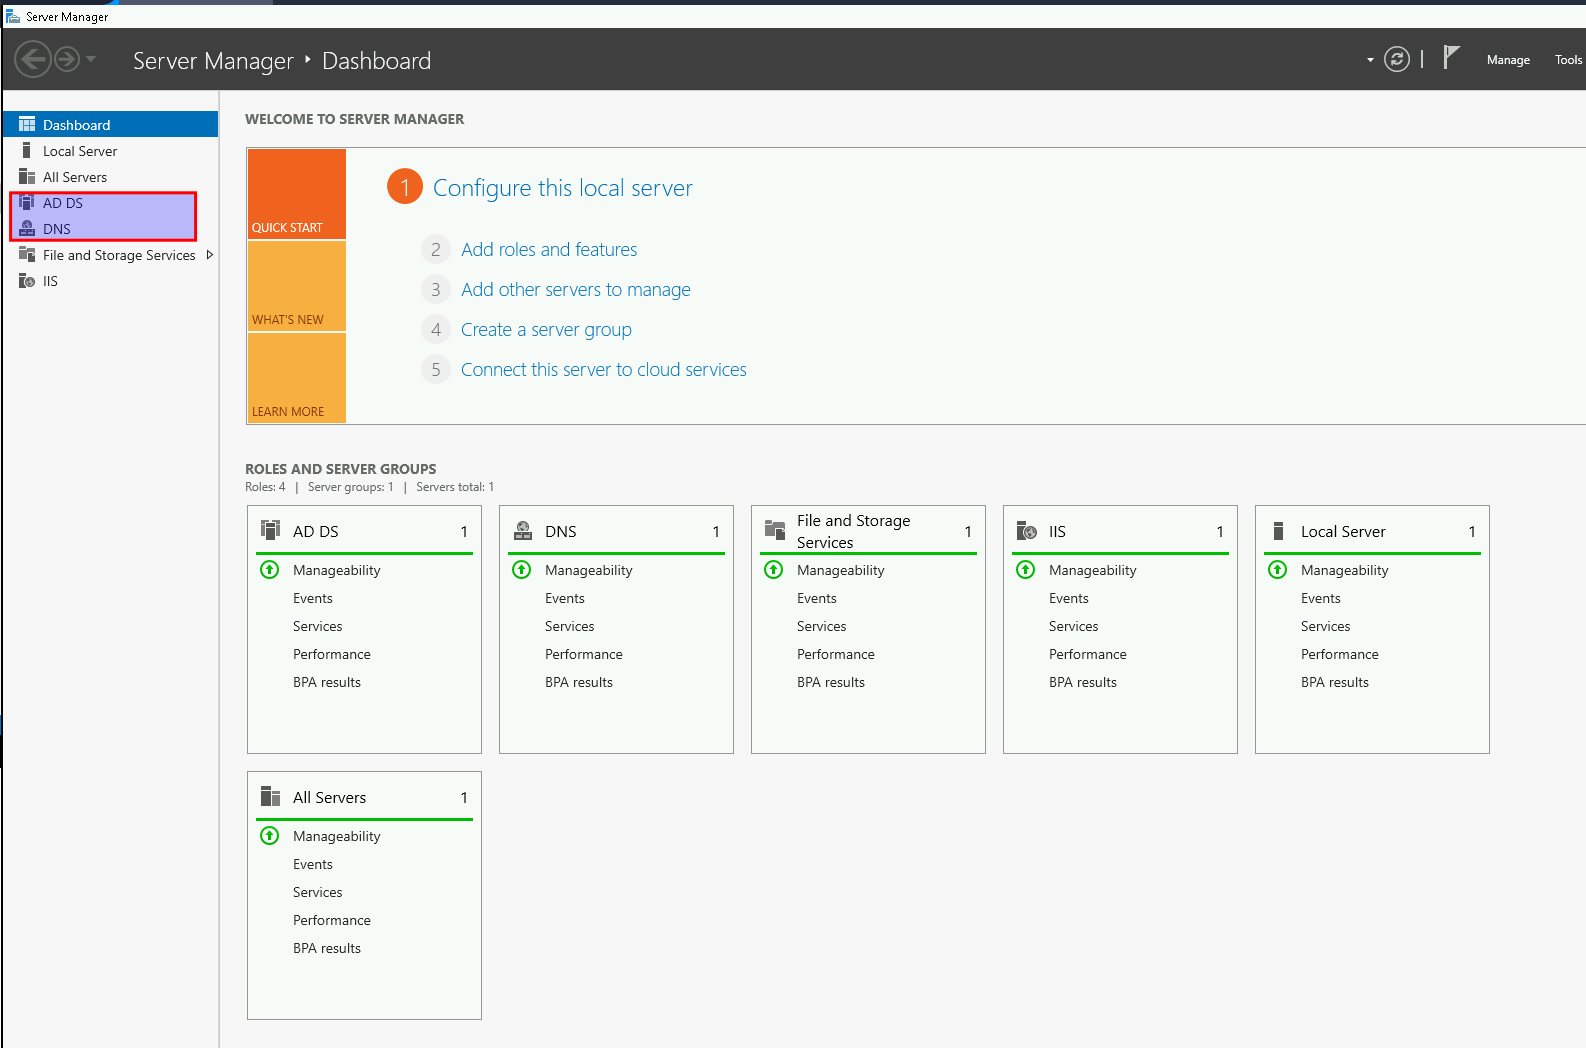1586x1048 pixels.
Task: Click the DNS sidebar icon
Action: pyautogui.click(x=27, y=228)
